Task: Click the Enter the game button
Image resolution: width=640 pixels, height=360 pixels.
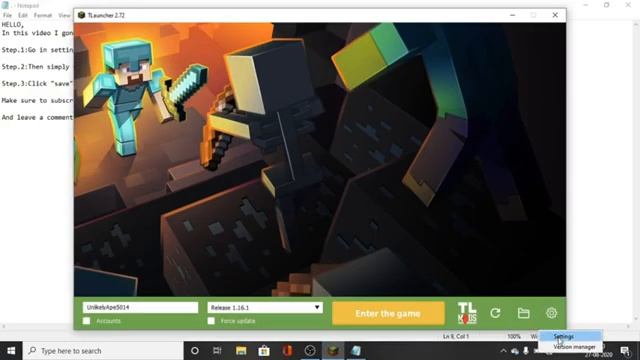Action: 388,313
